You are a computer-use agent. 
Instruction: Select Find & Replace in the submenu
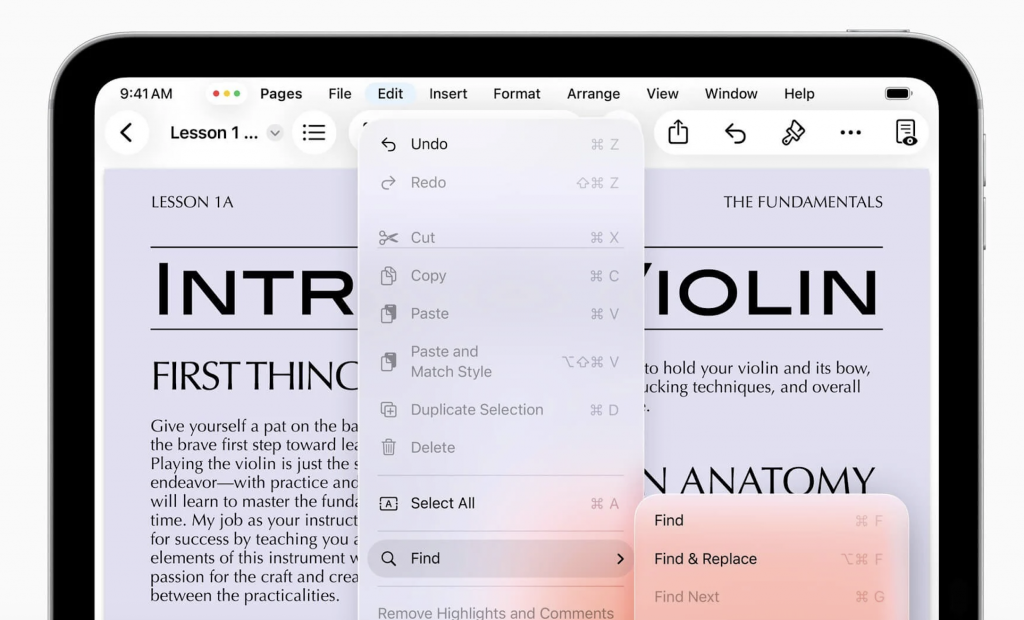(x=705, y=559)
